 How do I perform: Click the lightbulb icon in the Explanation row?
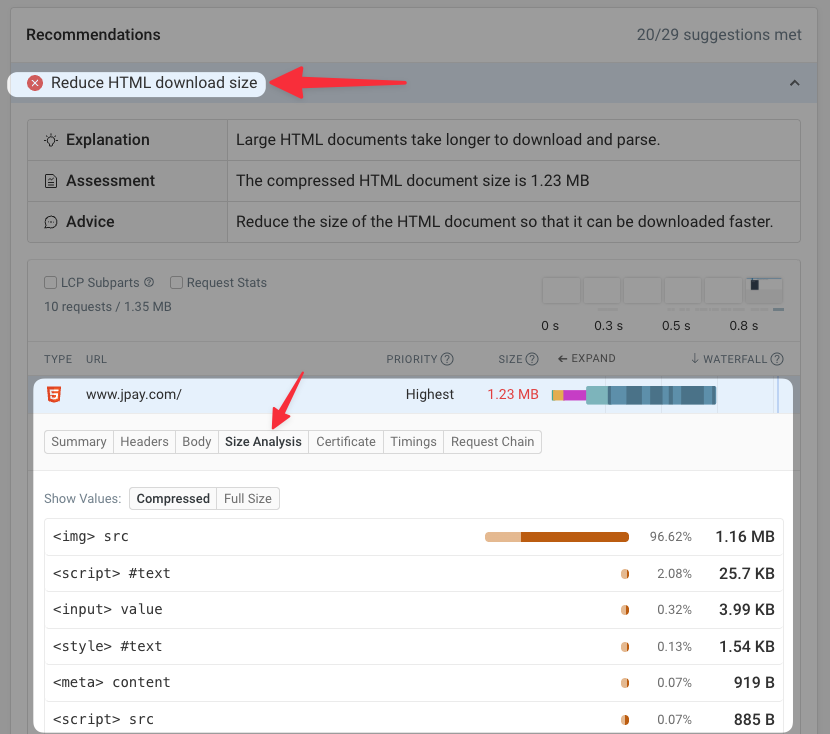pyautogui.click(x=50, y=140)
